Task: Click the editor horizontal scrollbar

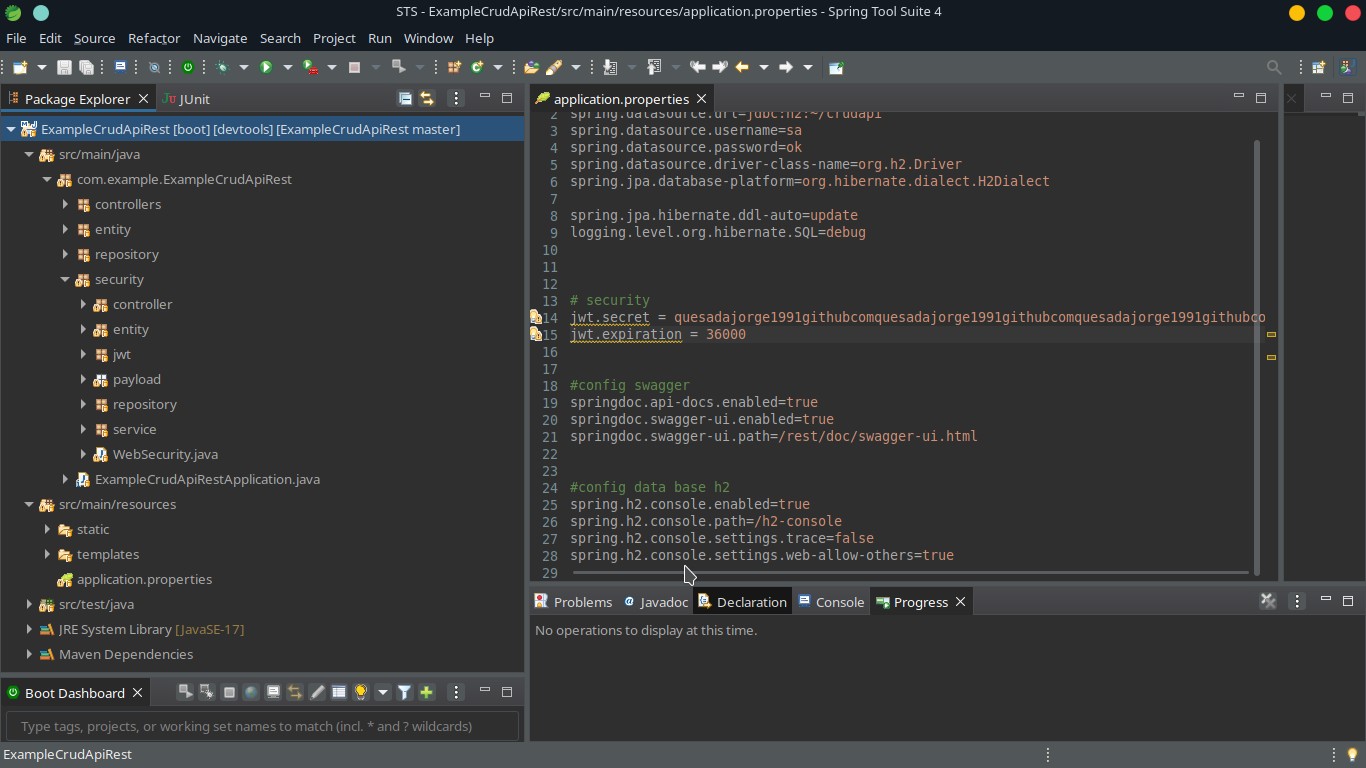Action: pos(910,573)
